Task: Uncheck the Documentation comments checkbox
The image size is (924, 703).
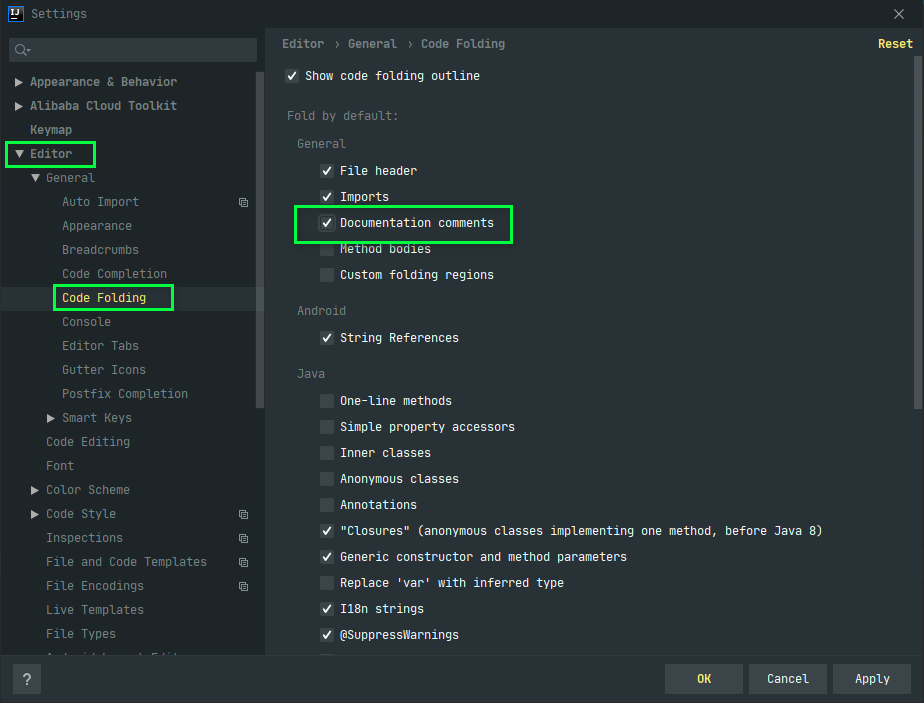Action: coord(327,223)
